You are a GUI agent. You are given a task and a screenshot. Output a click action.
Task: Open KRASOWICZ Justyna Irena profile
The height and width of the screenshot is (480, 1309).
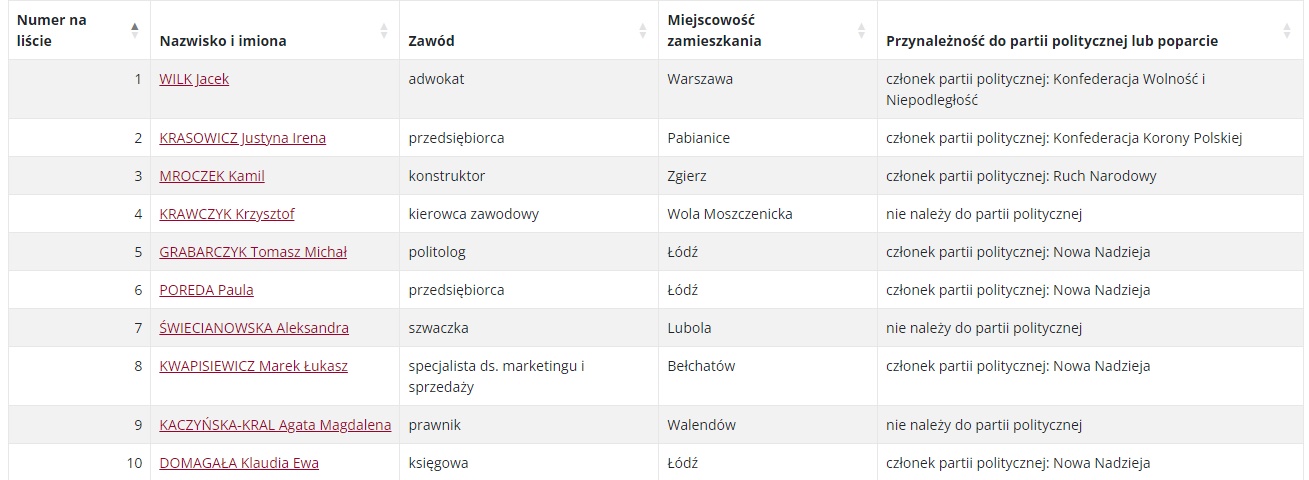(242, 138)
